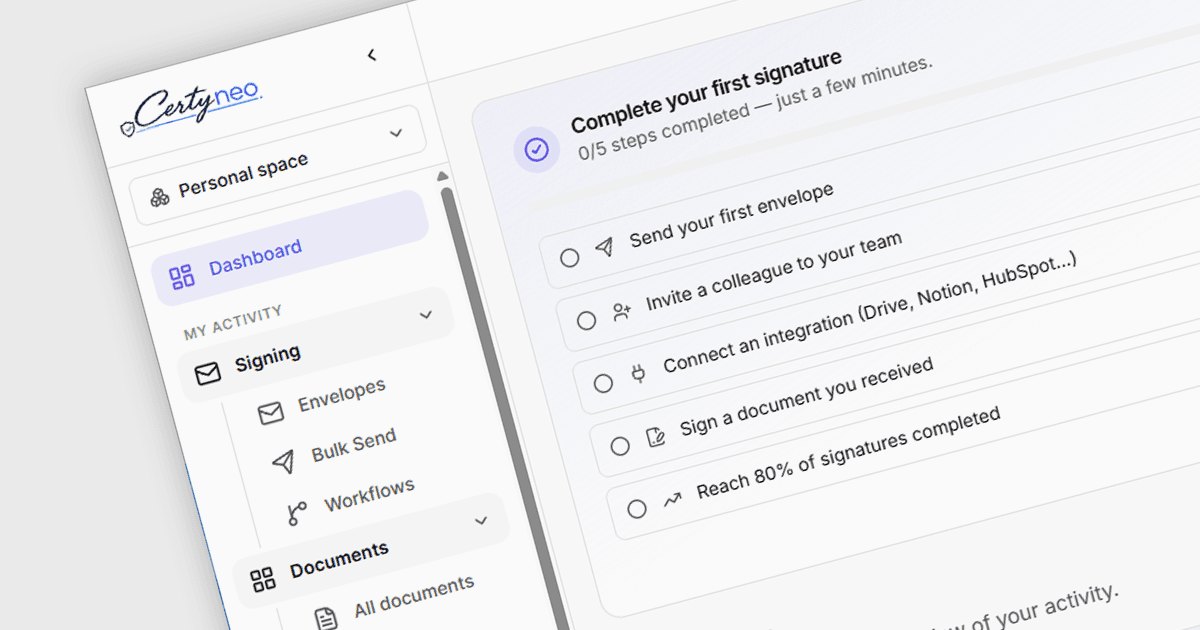Click the Certyneo logo
1200x630 pixels.
(191, 109)
